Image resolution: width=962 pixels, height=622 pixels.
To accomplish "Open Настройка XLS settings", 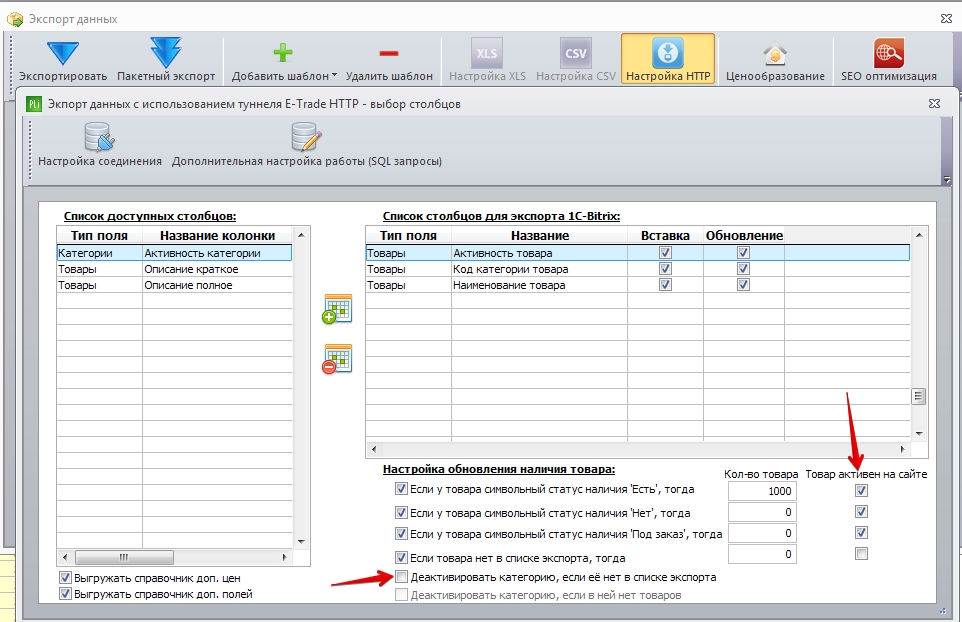I will click(x=487, y=60).
